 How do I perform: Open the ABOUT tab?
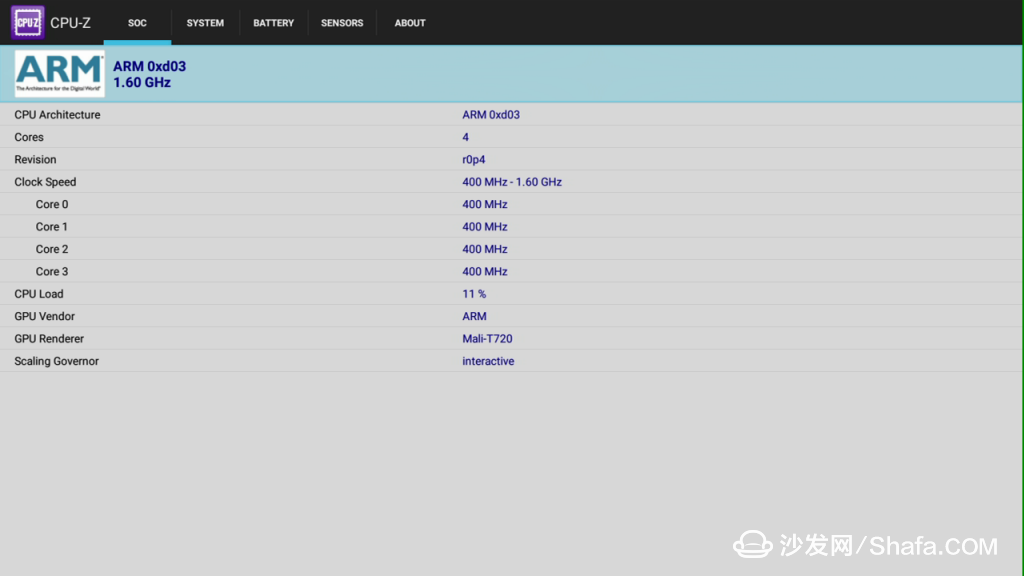coord(410,23)
